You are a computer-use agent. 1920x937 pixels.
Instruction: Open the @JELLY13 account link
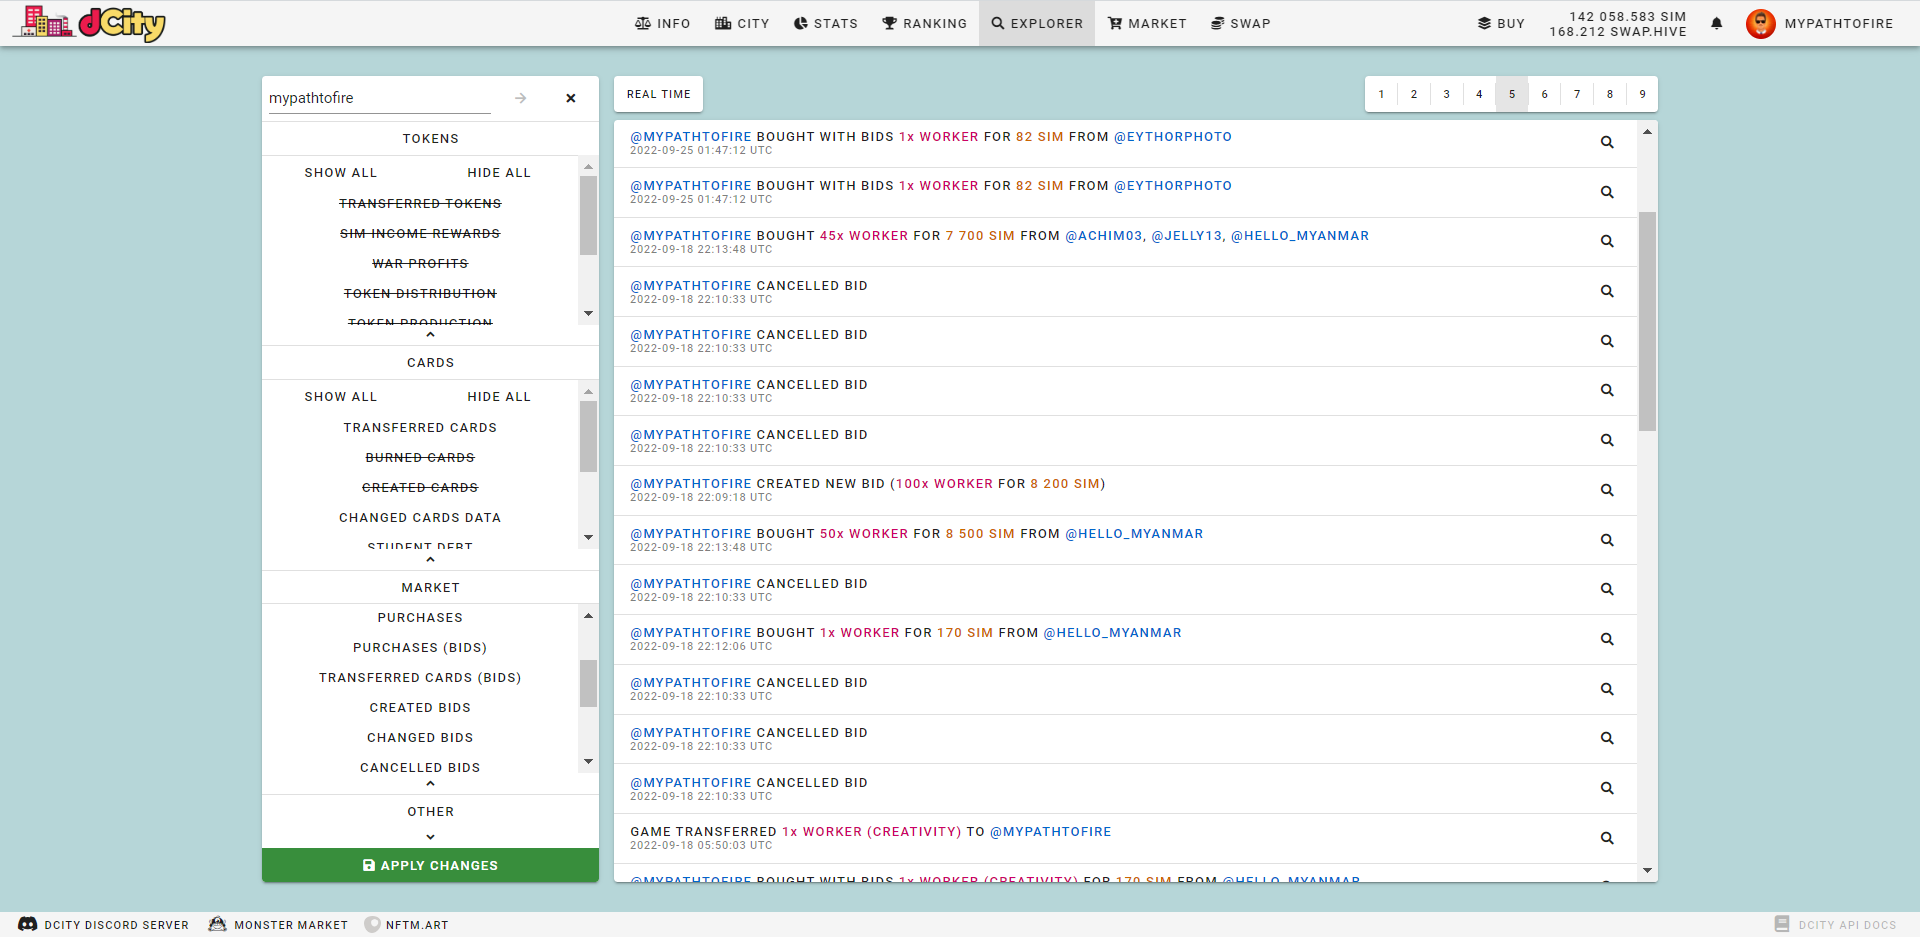1187,236
